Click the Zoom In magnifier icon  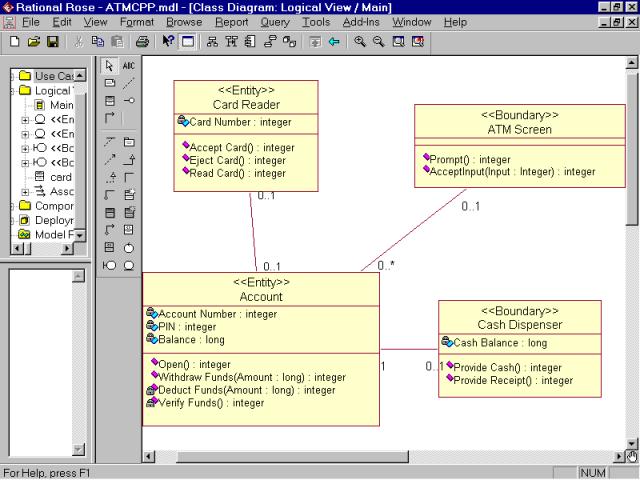tap(360, 42)
